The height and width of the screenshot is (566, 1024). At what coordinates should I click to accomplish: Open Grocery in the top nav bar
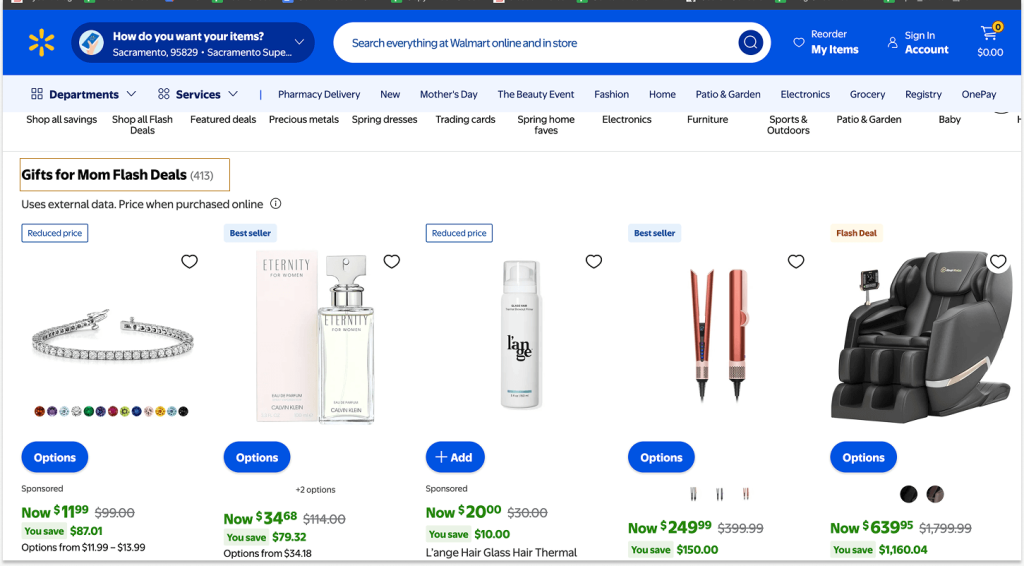click(x=867, y=94)
